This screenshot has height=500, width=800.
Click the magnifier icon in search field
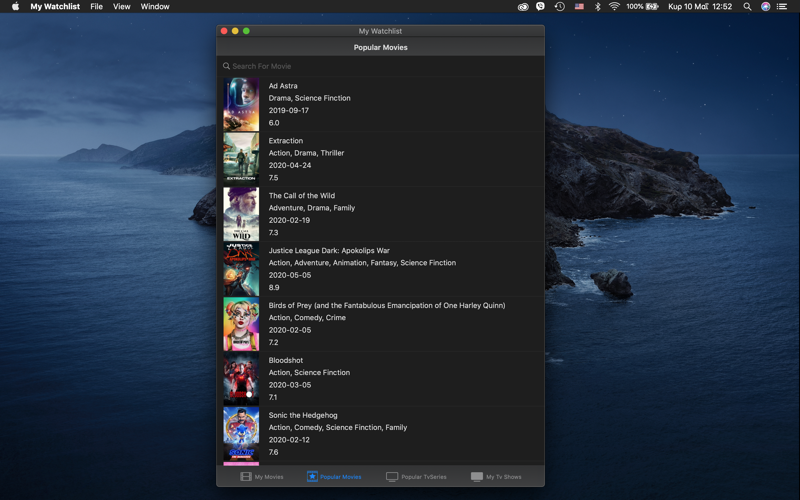226,66
